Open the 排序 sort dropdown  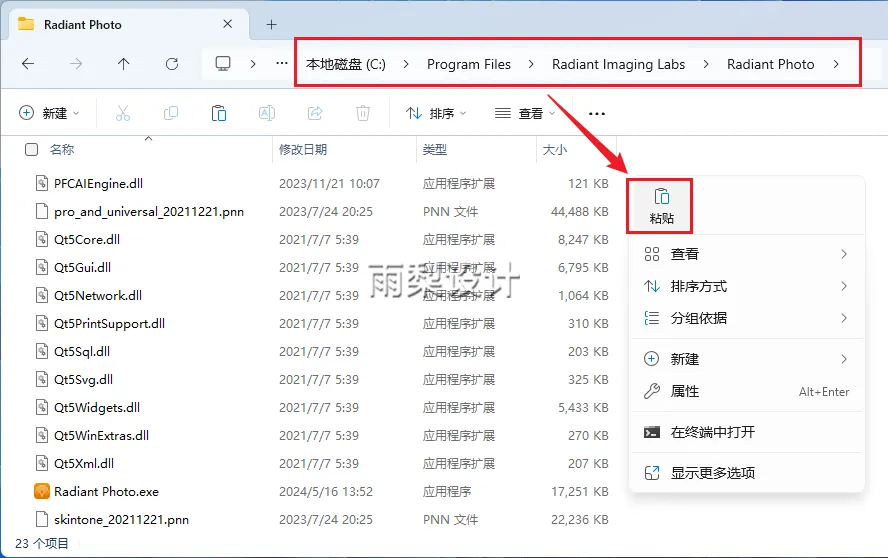(x=436, y=113)
